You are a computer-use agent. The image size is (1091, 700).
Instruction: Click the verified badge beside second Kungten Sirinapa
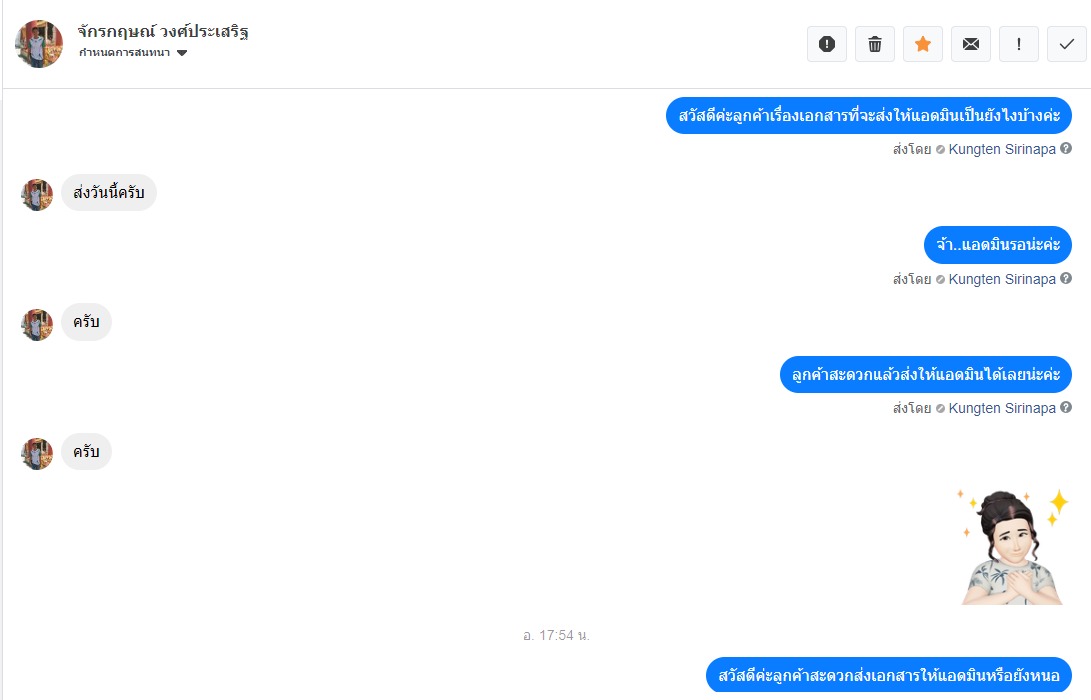[x=940, y=279]
